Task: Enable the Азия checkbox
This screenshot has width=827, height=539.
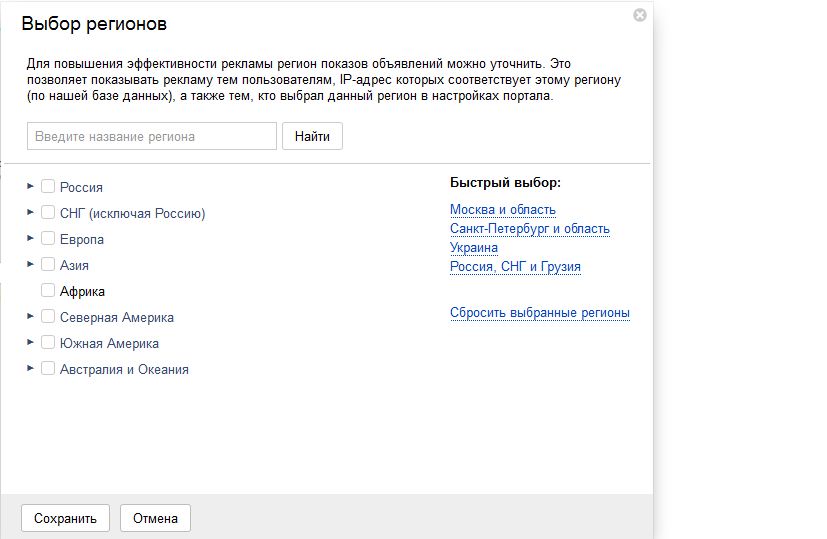Action: [48, 264]
